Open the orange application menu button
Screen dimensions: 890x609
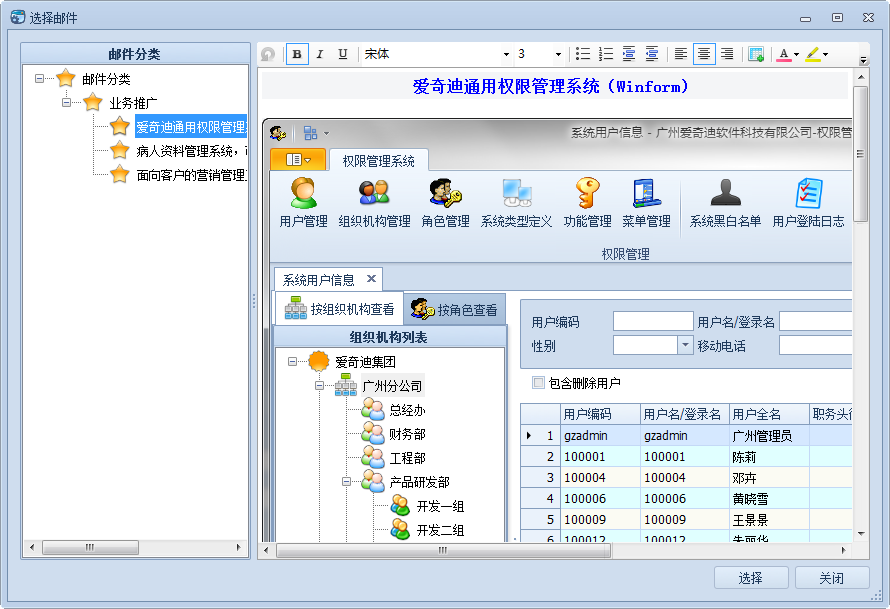298,159
